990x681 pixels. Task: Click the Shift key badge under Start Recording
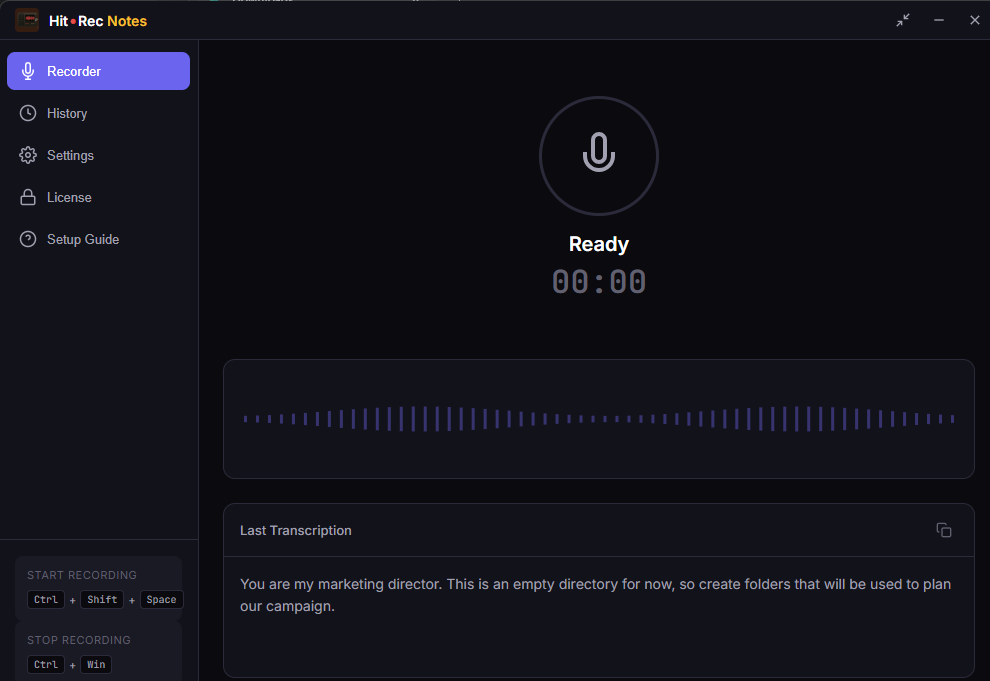pyautogui.click(x=102, y=600)
